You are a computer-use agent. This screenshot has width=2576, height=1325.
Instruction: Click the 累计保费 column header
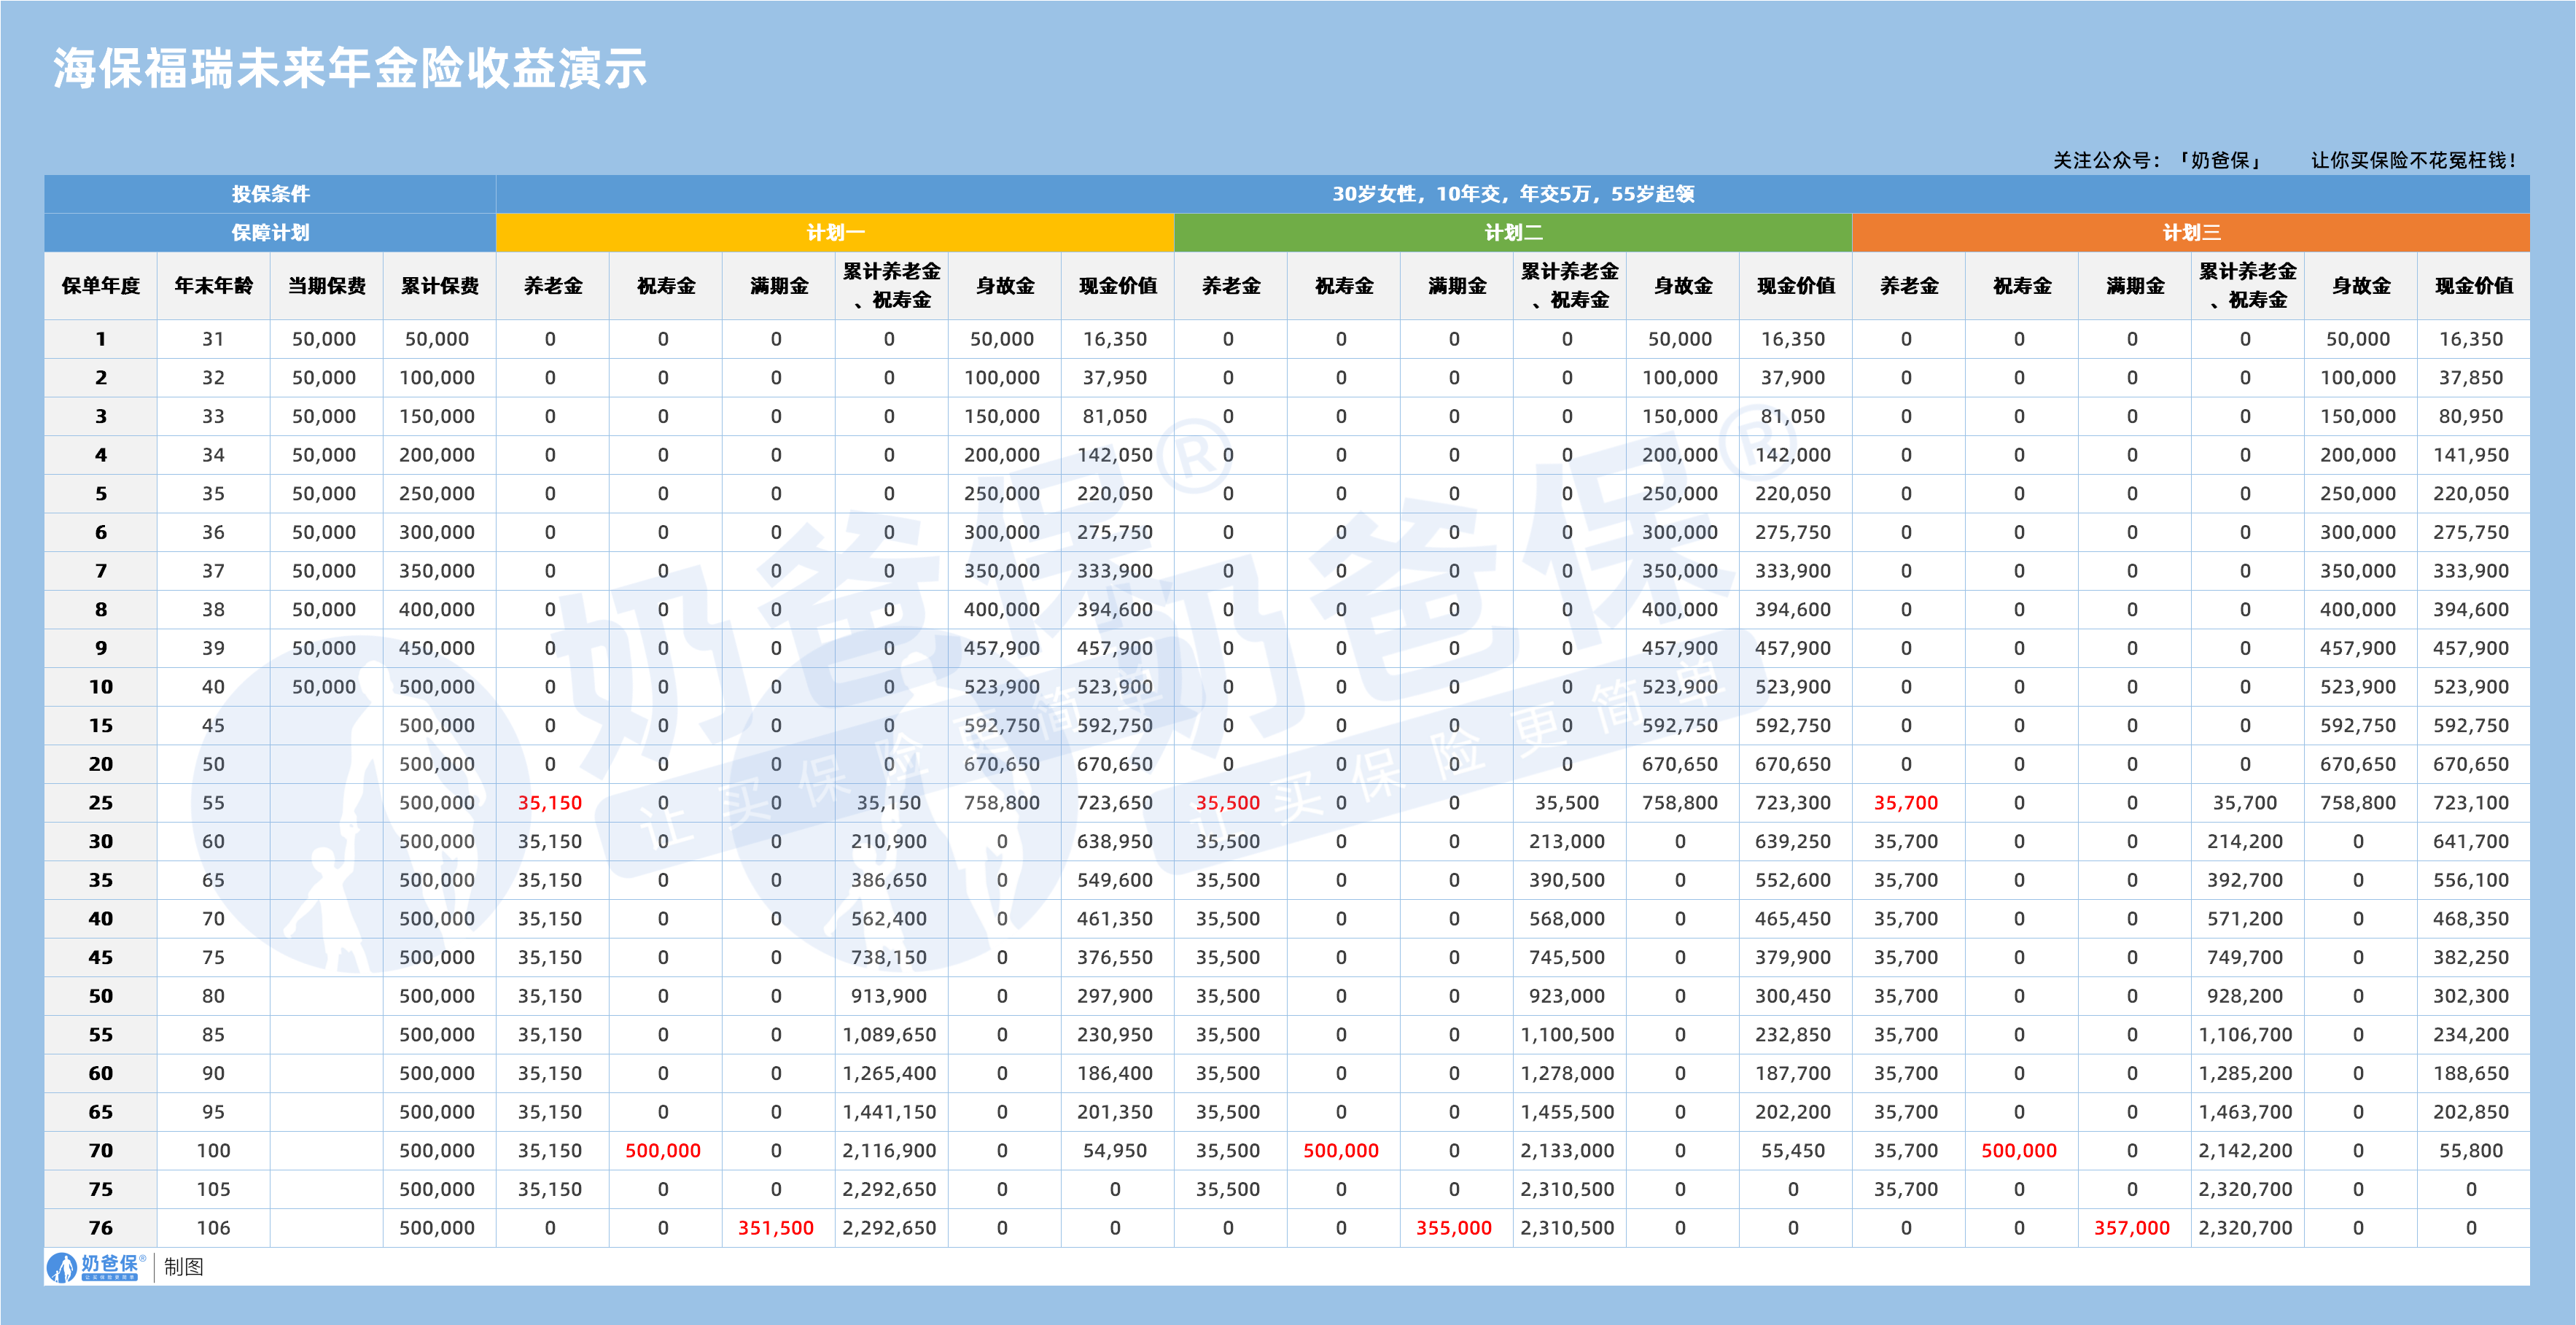point(440,286)
